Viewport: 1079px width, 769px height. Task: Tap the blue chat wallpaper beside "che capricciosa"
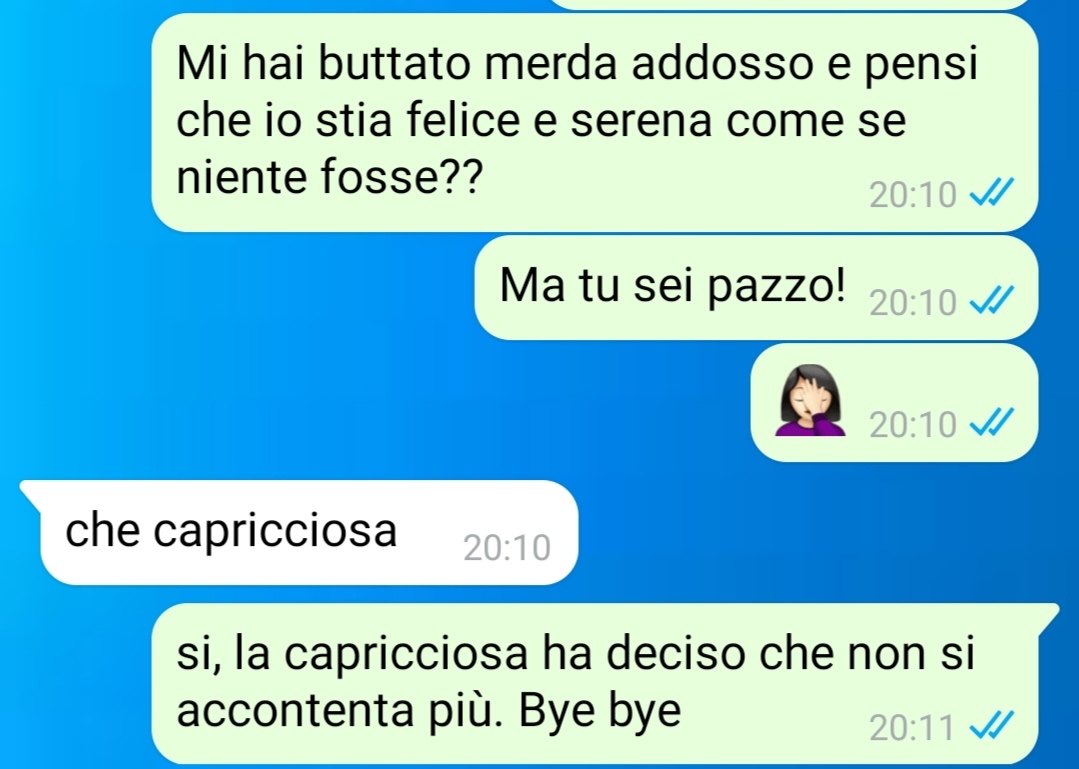[826, 533]
